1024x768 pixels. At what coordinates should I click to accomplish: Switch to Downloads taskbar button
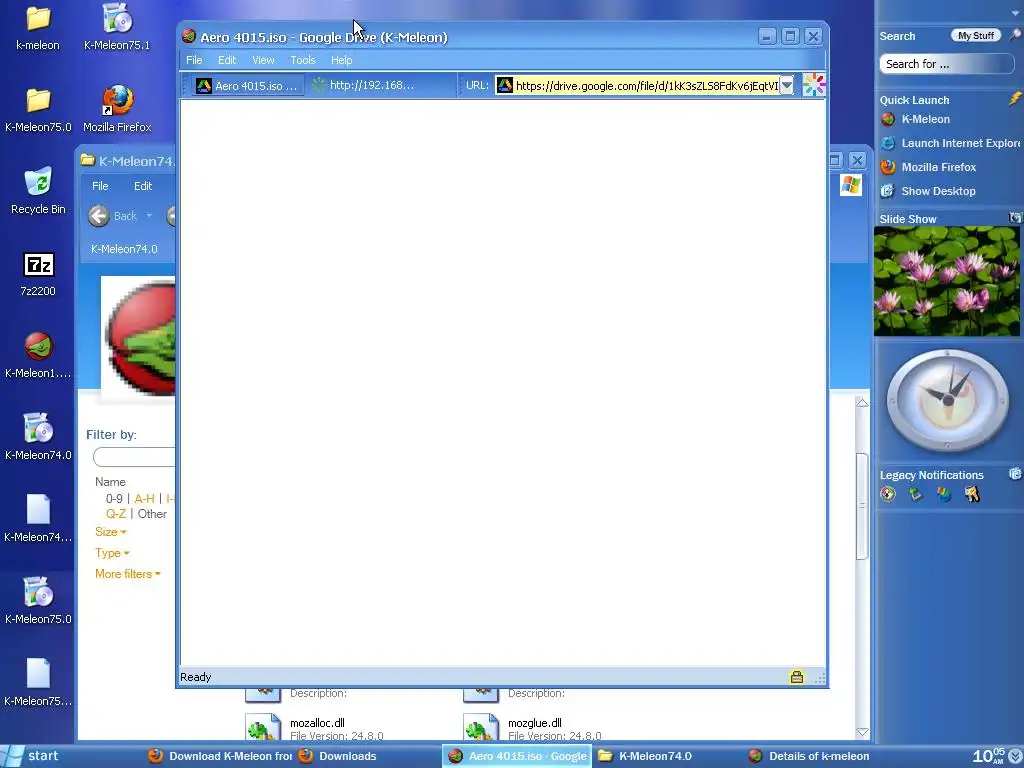(x=366, y=756)
